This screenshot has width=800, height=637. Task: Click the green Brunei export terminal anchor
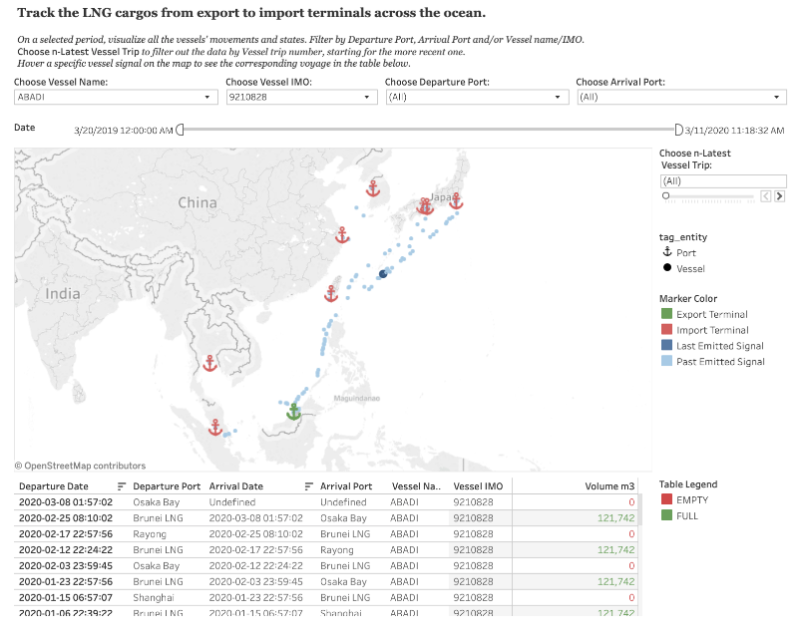(x=293, y=410)
